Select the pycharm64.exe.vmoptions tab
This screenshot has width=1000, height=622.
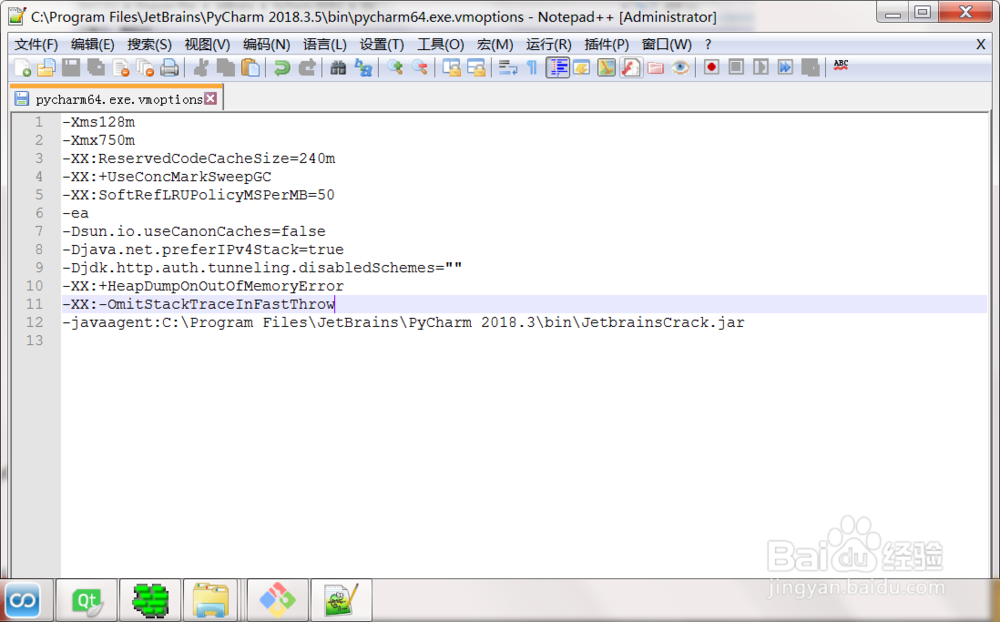tap(119, 99)
